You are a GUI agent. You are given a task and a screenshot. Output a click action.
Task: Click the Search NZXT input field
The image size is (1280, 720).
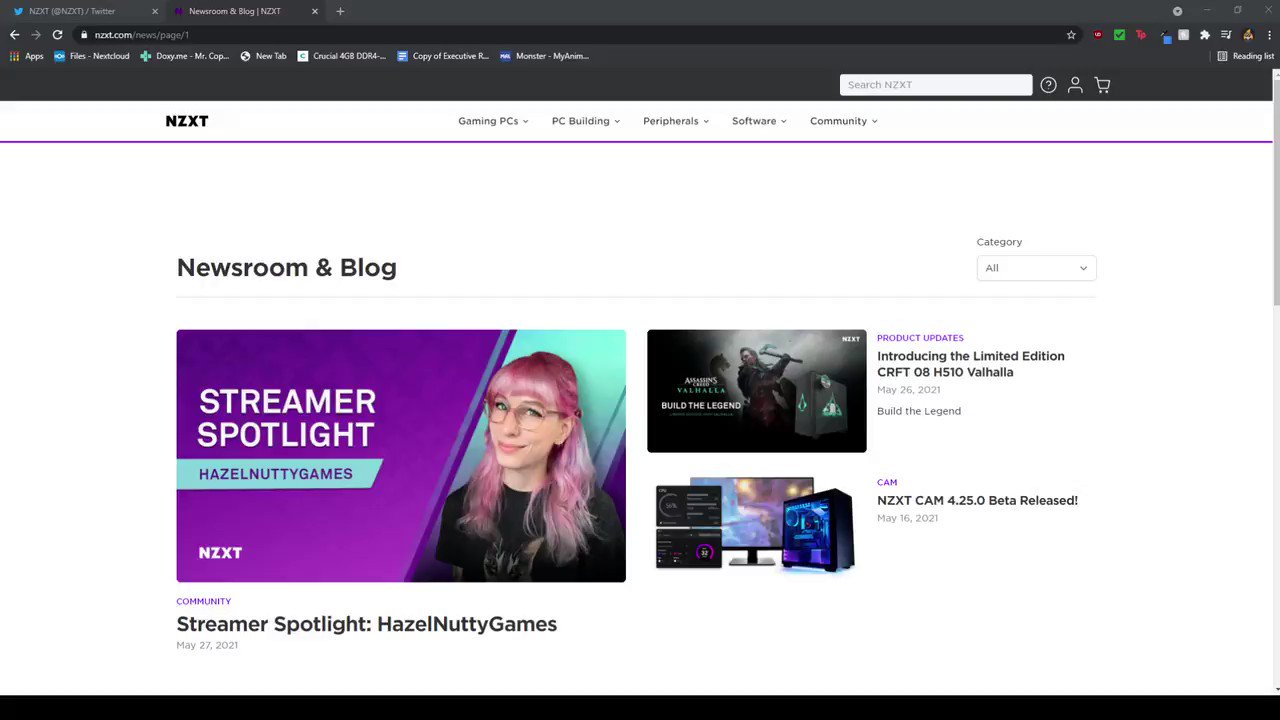pyautogui.click(x=936, y=85)
